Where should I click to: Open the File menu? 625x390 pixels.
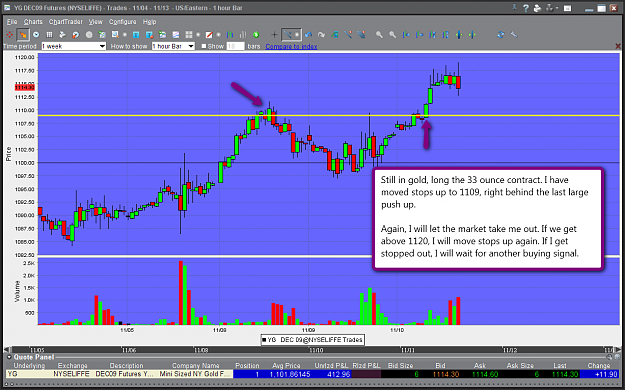[x=12, y=22]
